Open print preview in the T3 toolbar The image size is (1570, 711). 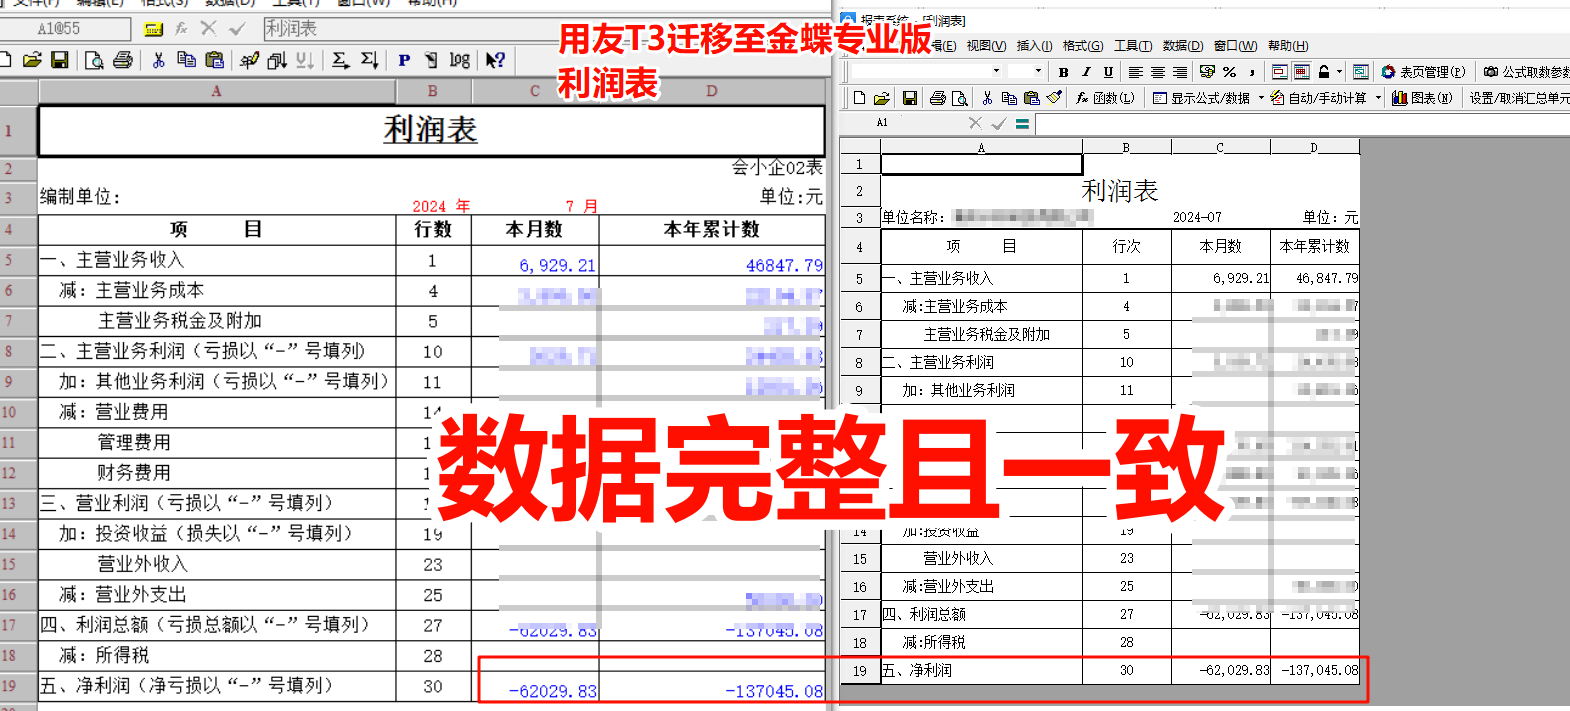tap(94, 60)
